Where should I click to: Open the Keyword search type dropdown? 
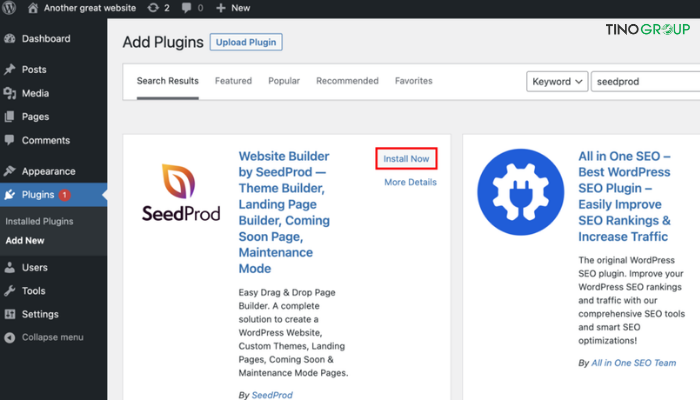(557, 81)
